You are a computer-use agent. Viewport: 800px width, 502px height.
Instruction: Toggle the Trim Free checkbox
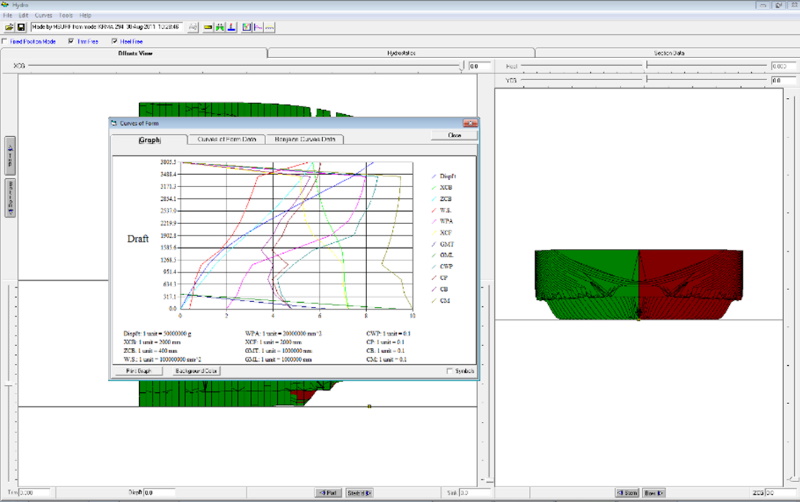click(71, 41)
